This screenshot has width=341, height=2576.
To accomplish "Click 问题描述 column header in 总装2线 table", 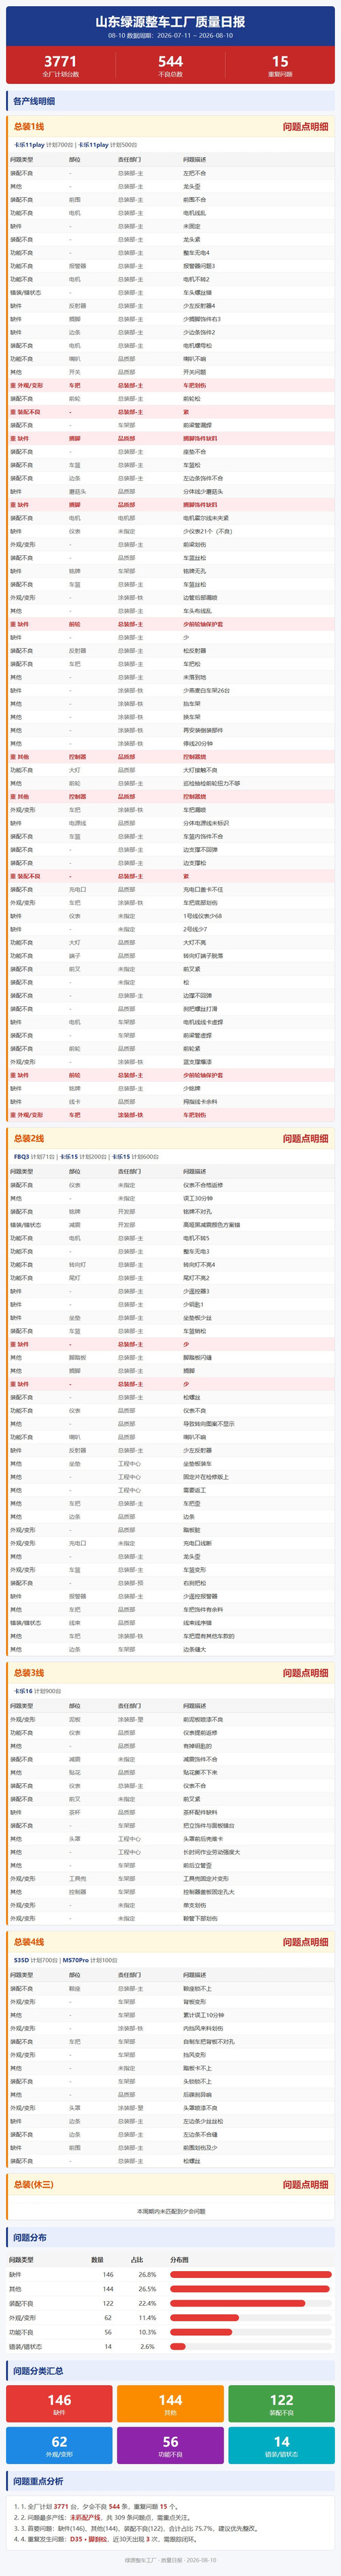I will point(195,1171).
